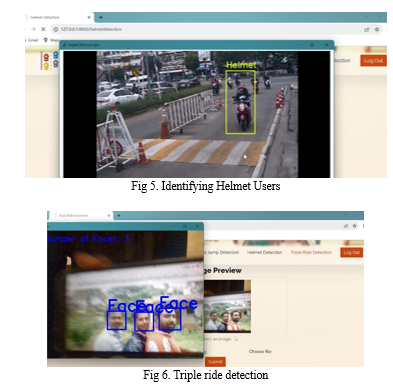Click traffic light logo on helmet page
Viewport: 393px width, 386px height.
(51, 61)
